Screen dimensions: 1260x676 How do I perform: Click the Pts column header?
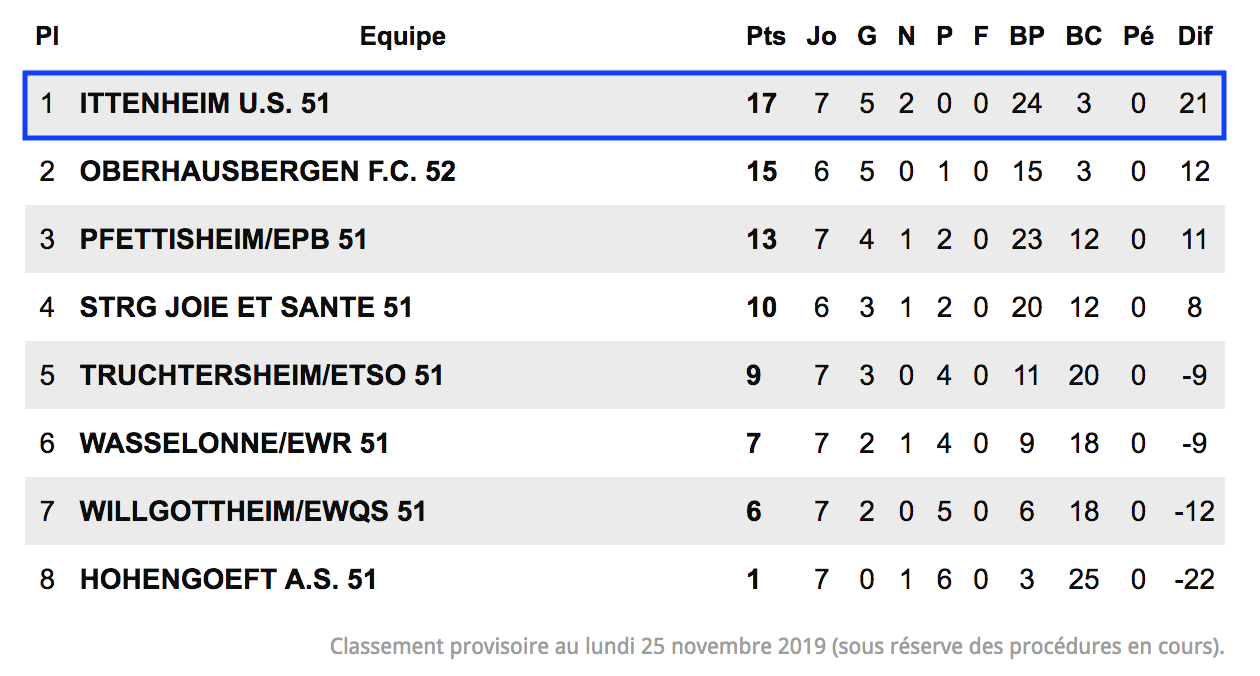(766, 37)
